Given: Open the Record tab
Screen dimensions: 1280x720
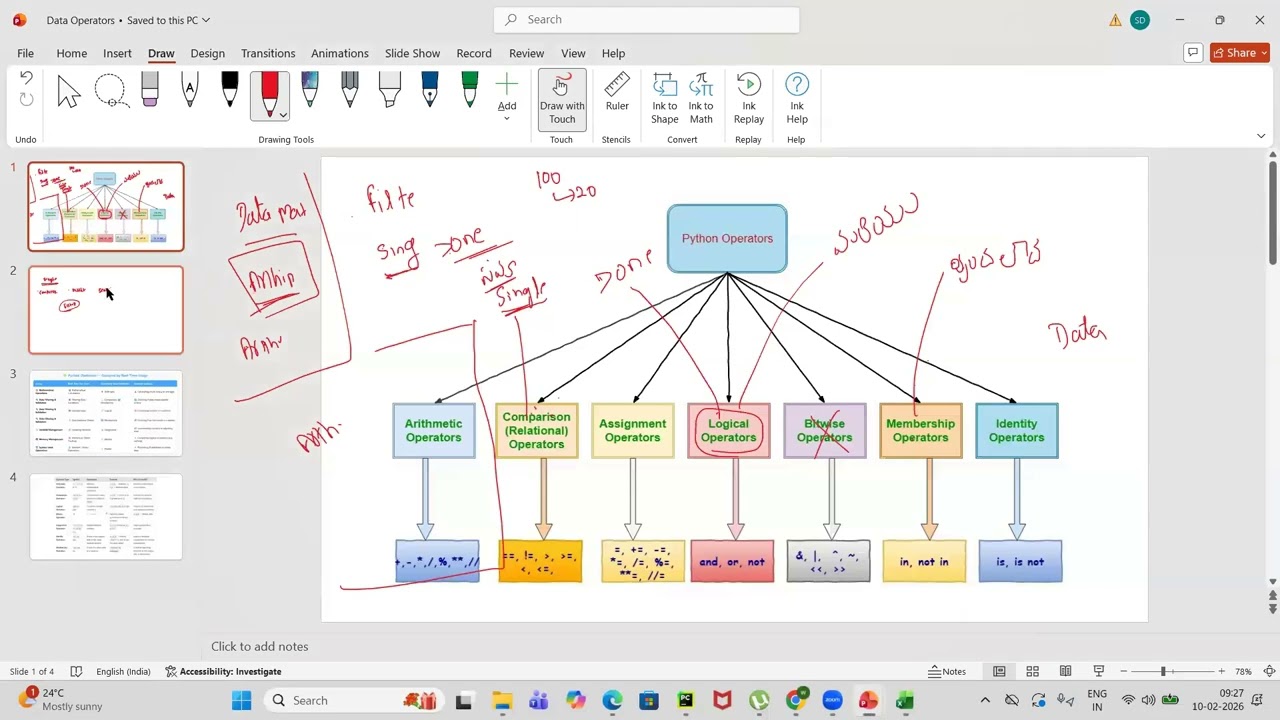Looking at the screenshot, I should (474, 53).
